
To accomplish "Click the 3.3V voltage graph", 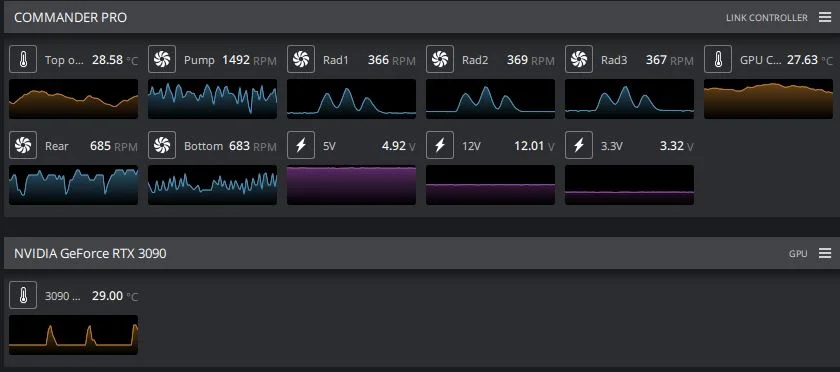I will point(629,185).
